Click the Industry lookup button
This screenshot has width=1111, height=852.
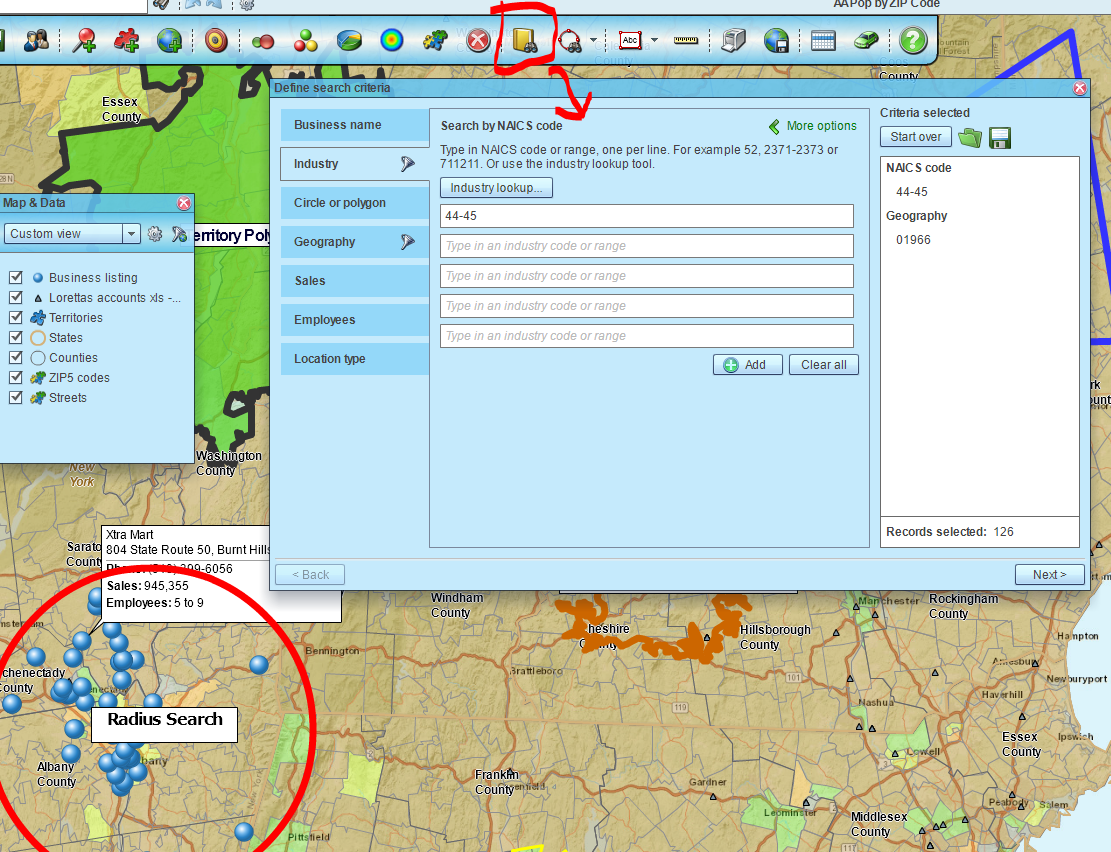[x=496, y=188]
